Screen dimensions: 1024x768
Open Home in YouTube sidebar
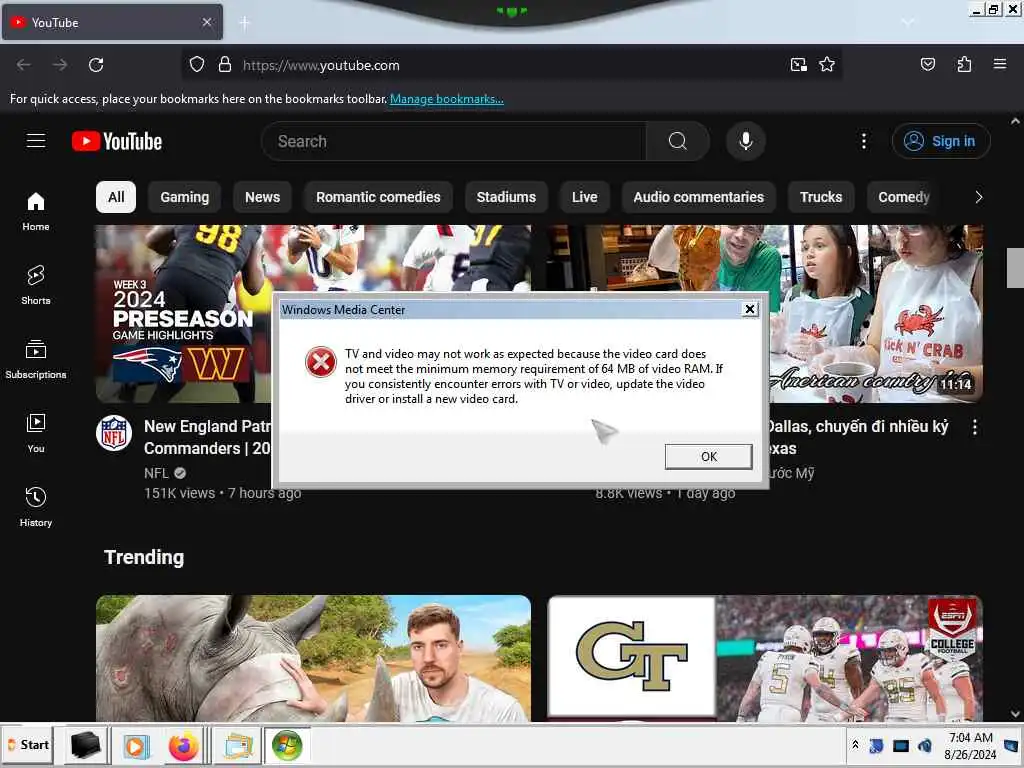[x=36, y=212]
